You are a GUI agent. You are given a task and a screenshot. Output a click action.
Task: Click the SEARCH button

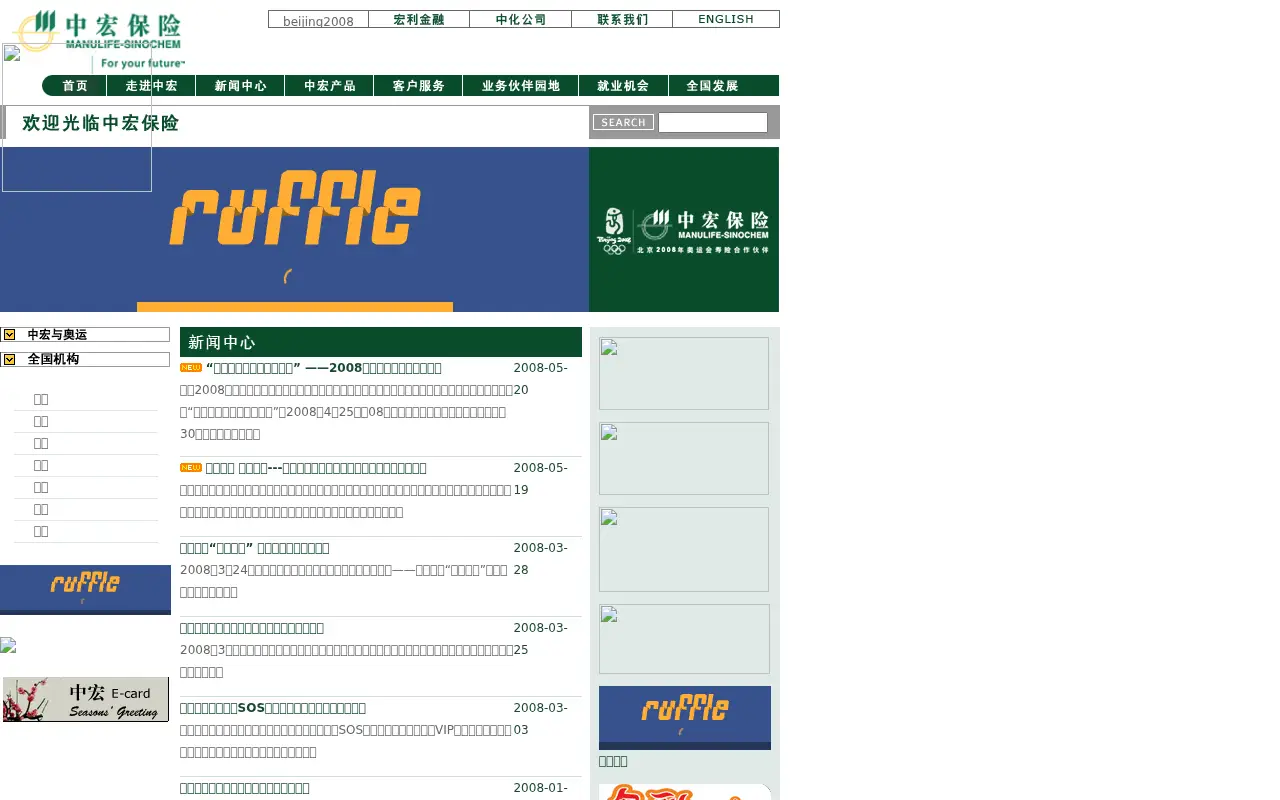point(623,122)
